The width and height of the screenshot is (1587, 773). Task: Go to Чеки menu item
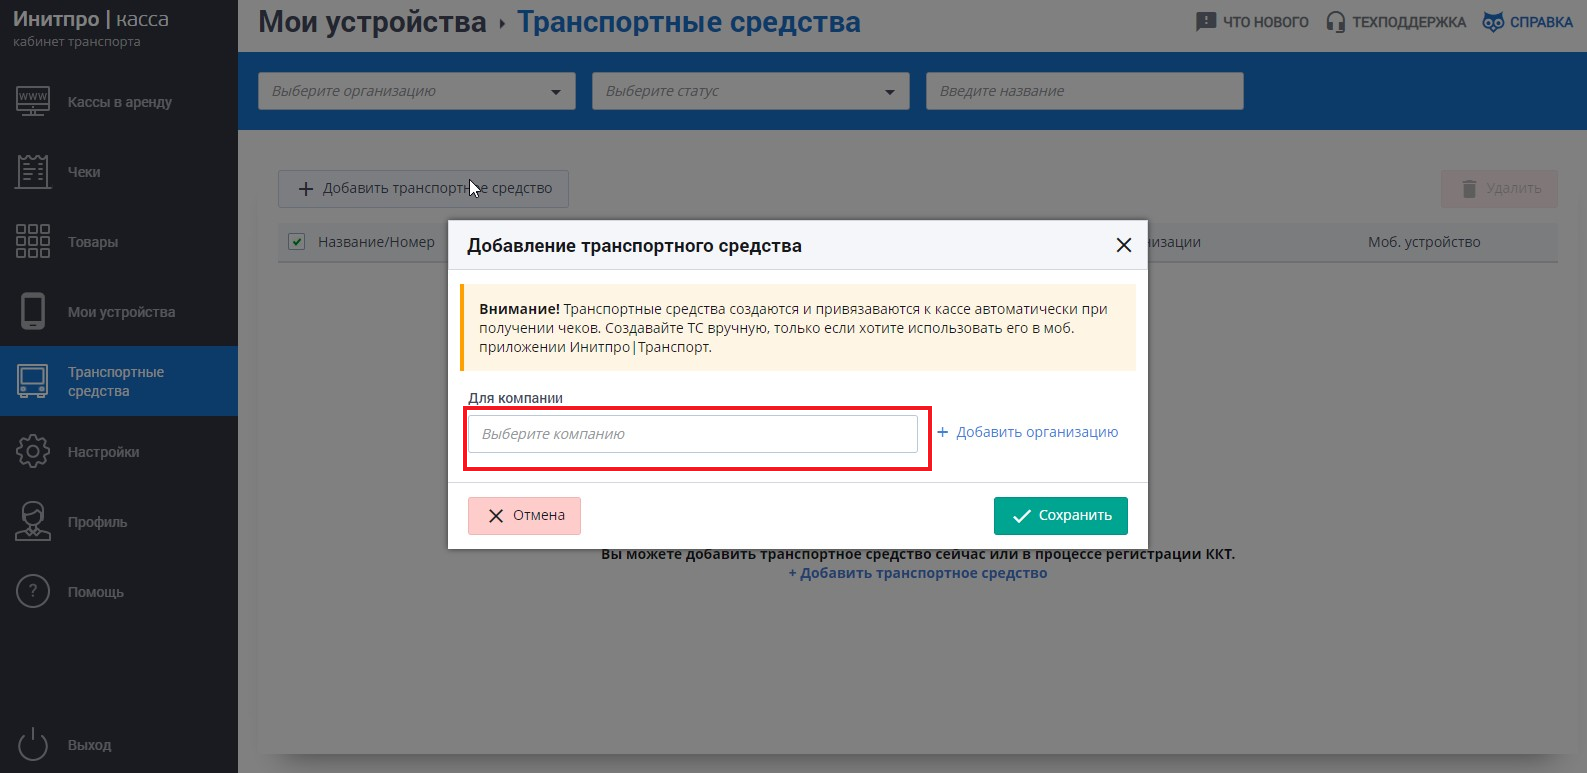[119, 172]
